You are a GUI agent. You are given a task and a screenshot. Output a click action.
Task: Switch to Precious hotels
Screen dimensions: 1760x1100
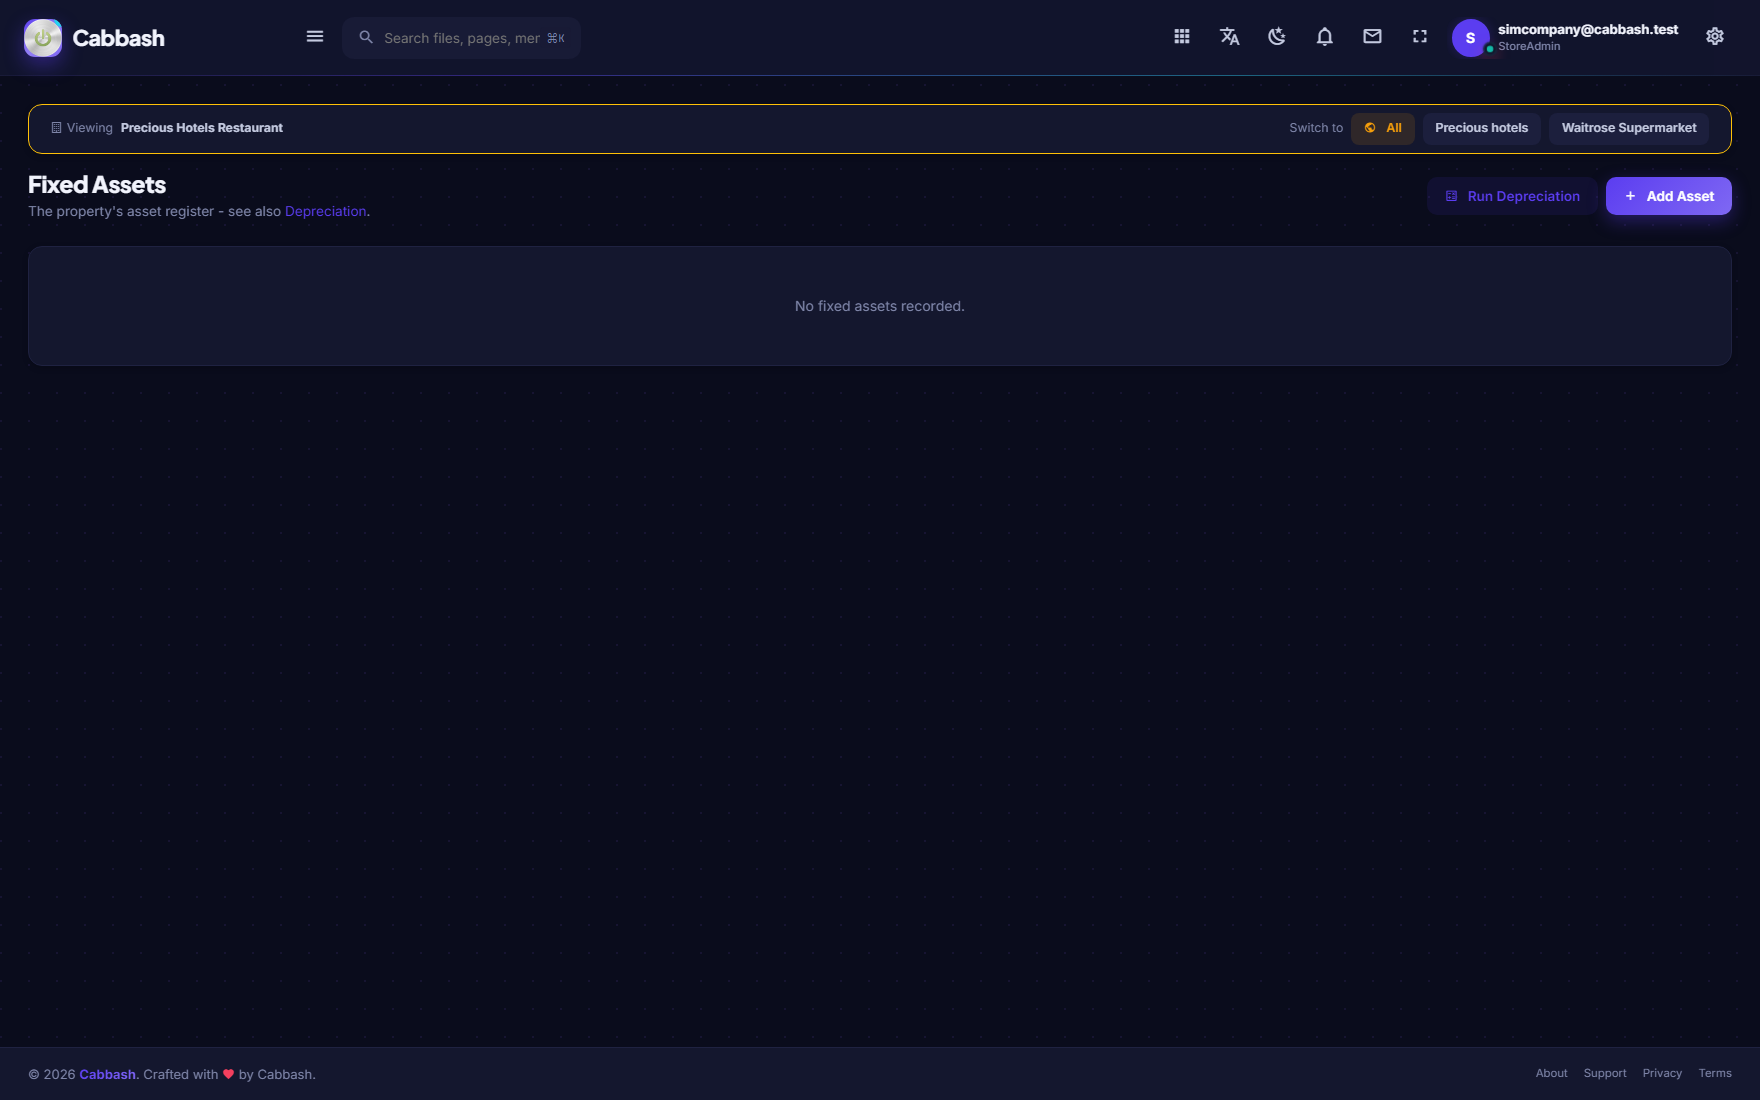1482,128
